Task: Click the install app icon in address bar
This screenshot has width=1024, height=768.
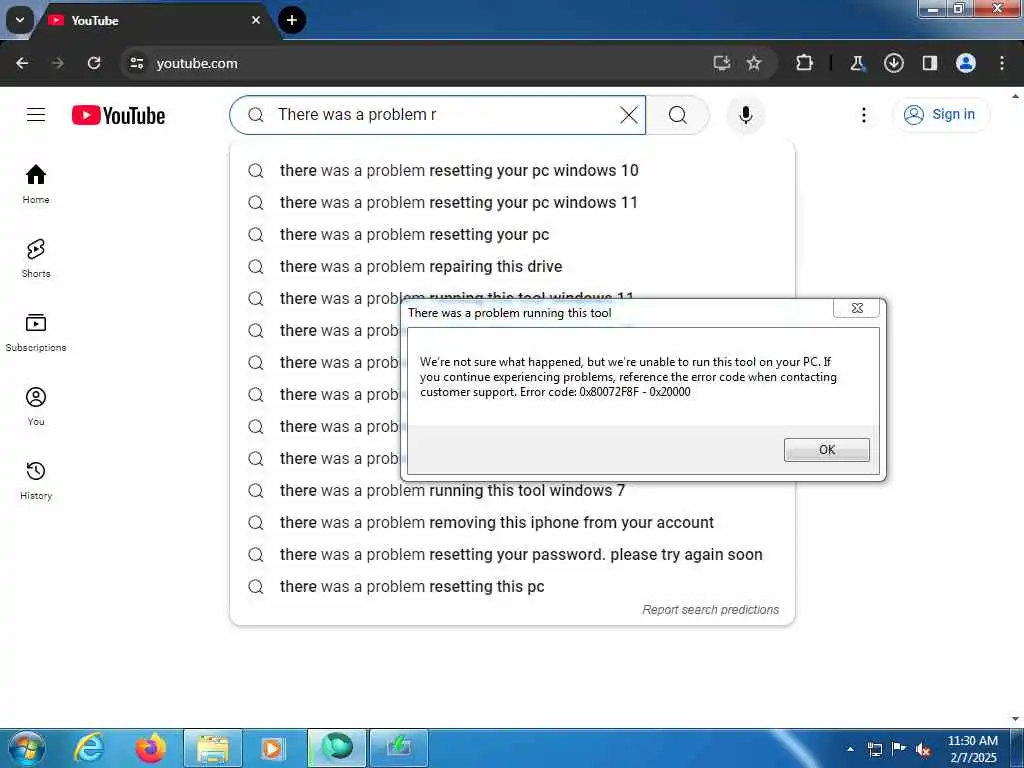Action: (x=722, y=63)
